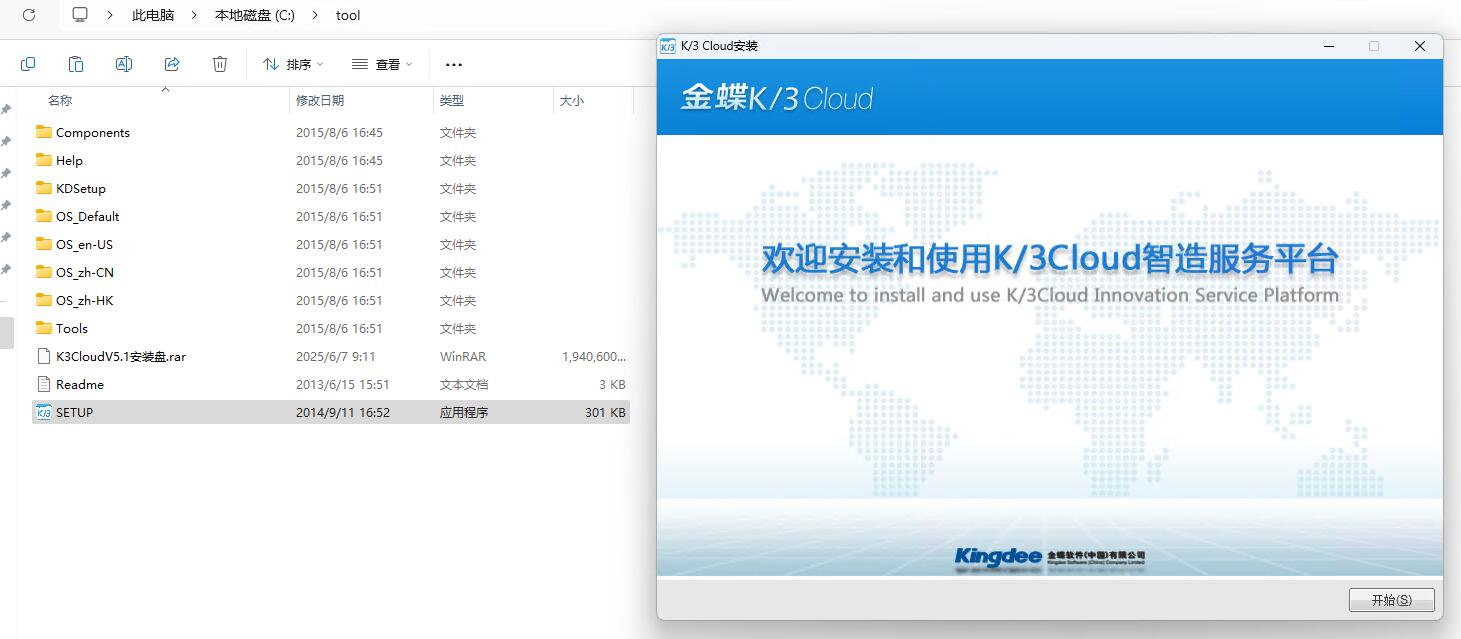Select Readme file name
This screenshot has height=639, width=1461.
pyautogui.click(x=80, y=384)
